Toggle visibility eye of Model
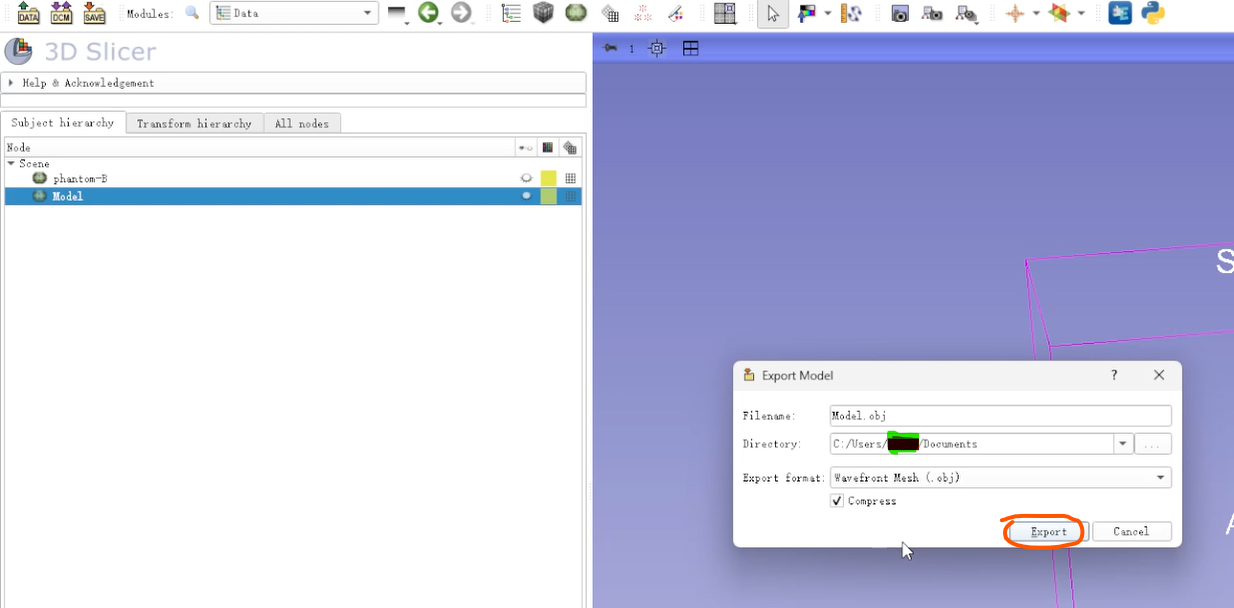Viewport: 1234px width, 608px height. click(x=526, y=196)
